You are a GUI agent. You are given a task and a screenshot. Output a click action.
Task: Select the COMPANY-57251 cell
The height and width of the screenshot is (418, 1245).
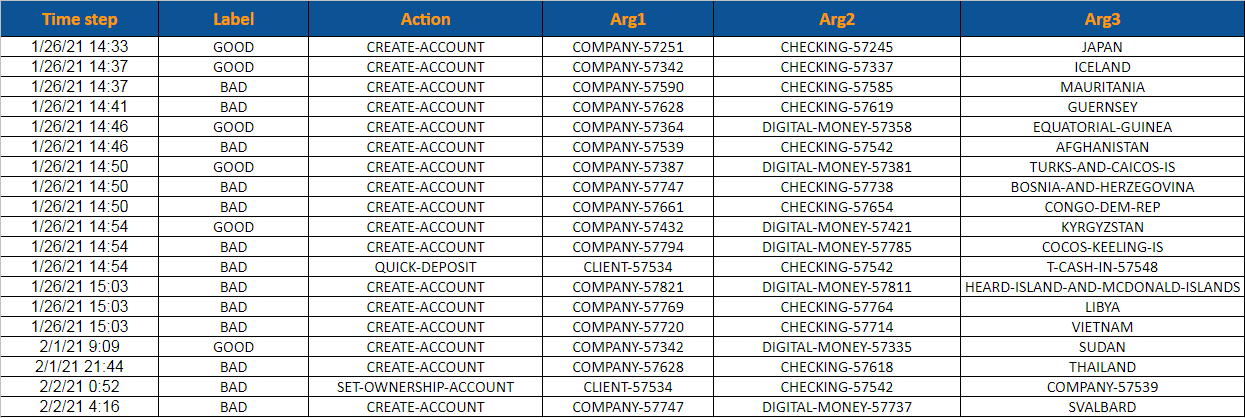[628, 47]
